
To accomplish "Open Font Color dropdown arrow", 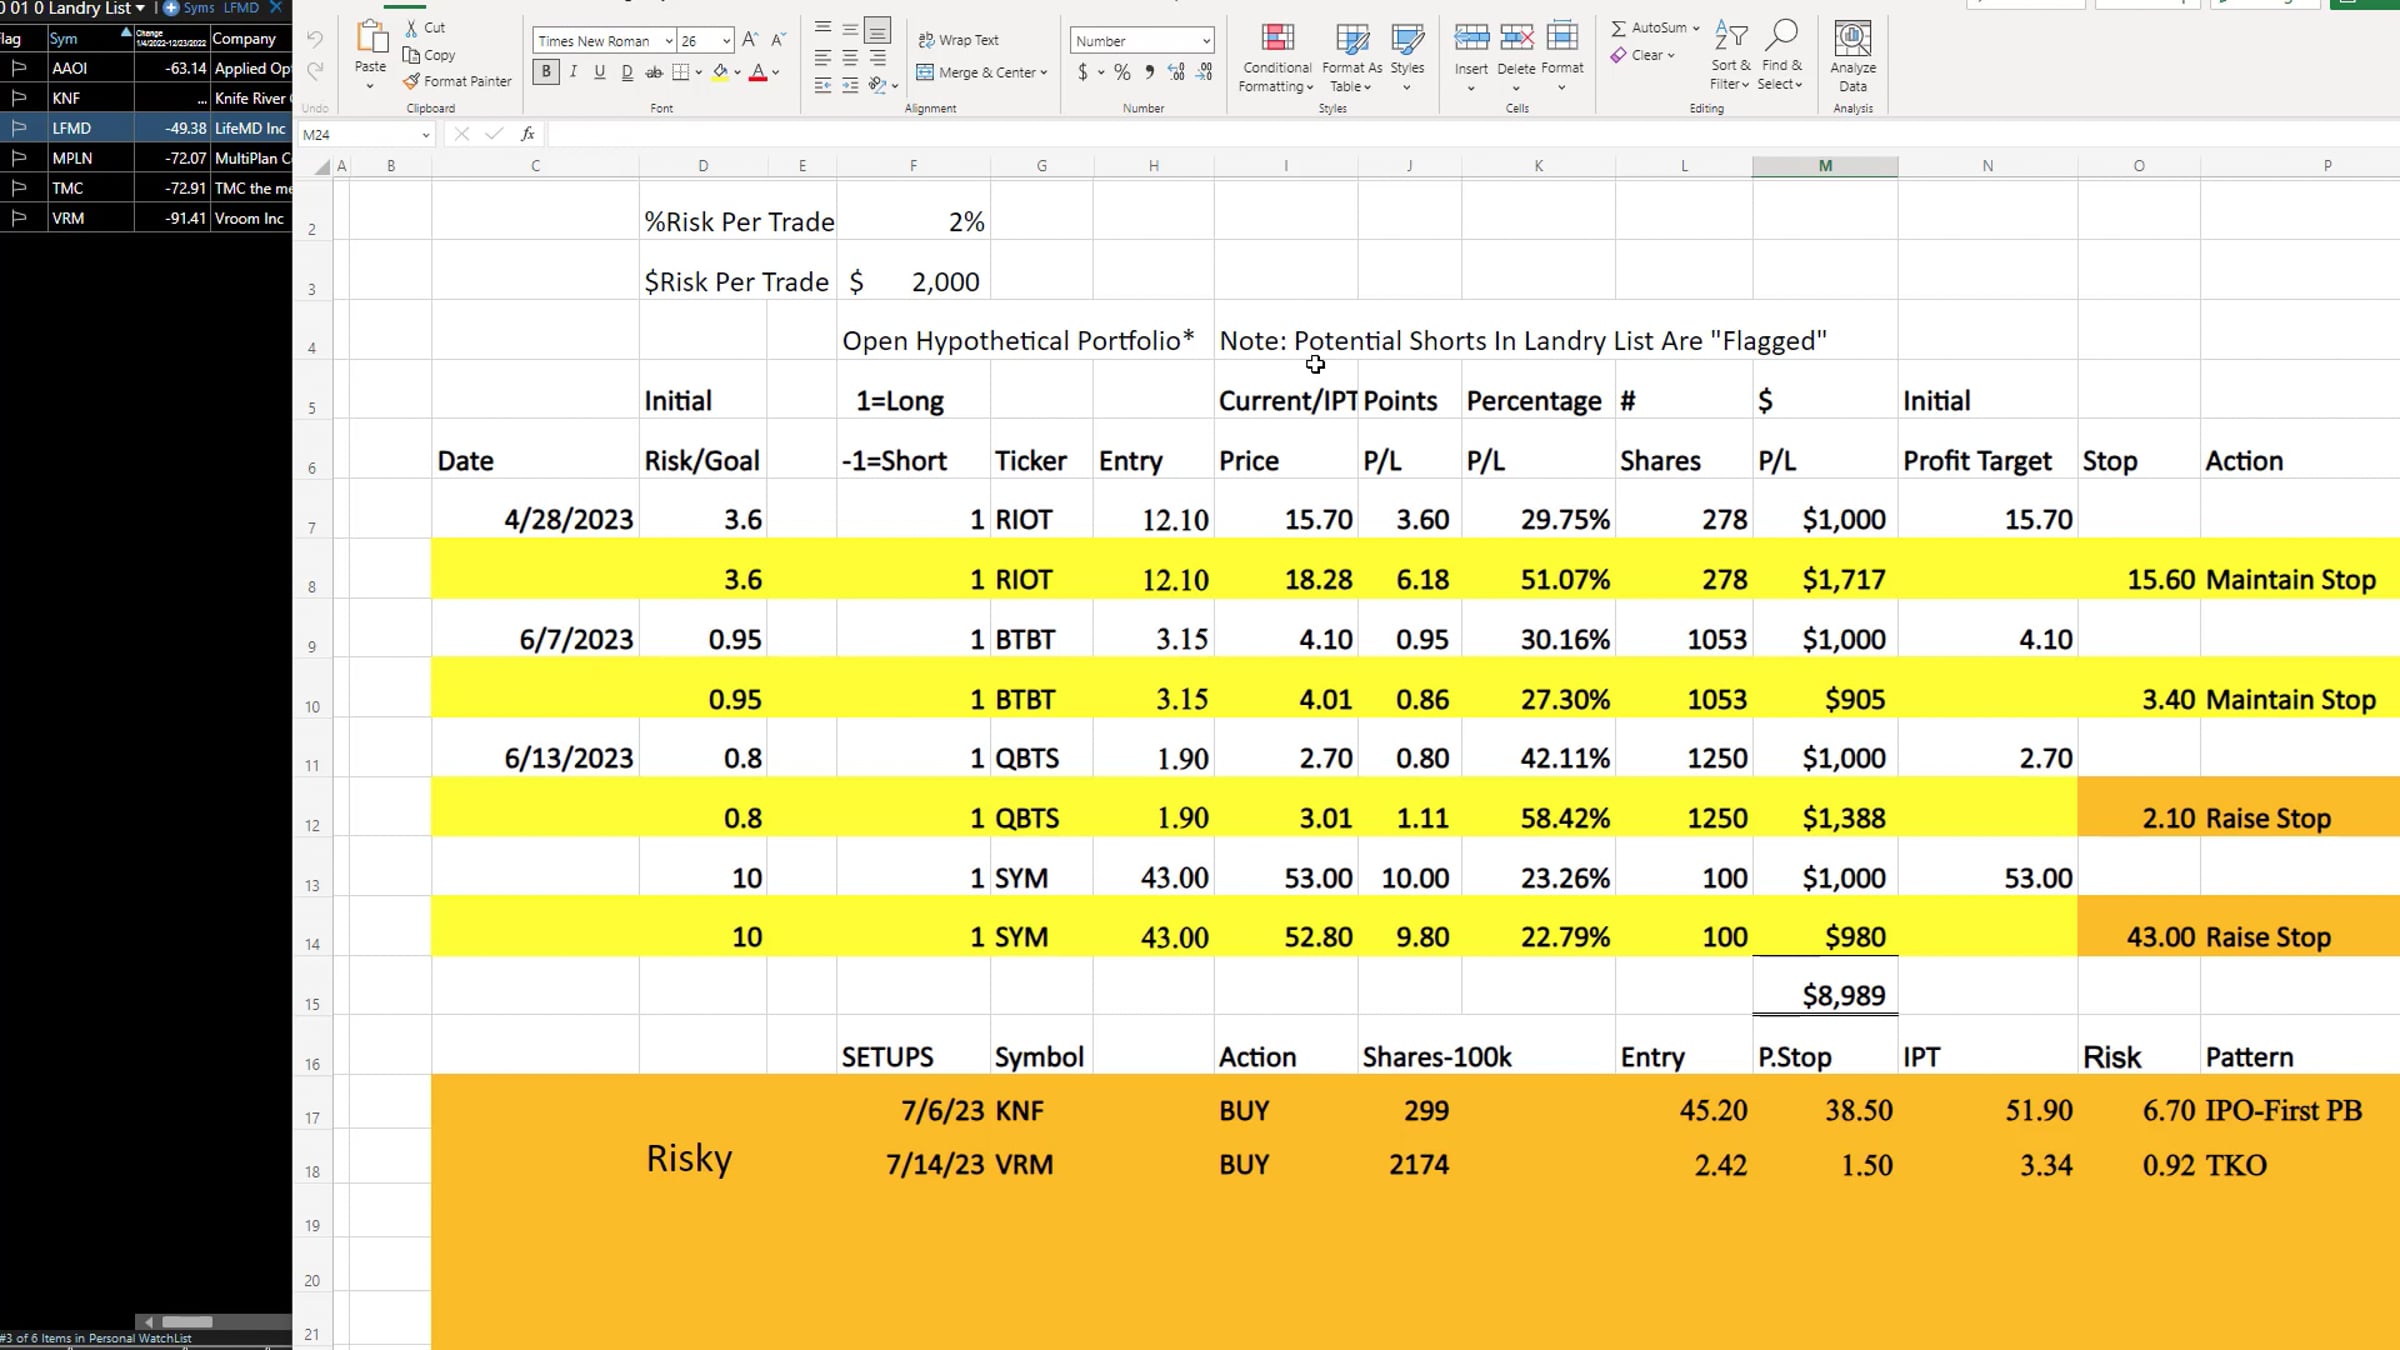I will tap(776, 72).
